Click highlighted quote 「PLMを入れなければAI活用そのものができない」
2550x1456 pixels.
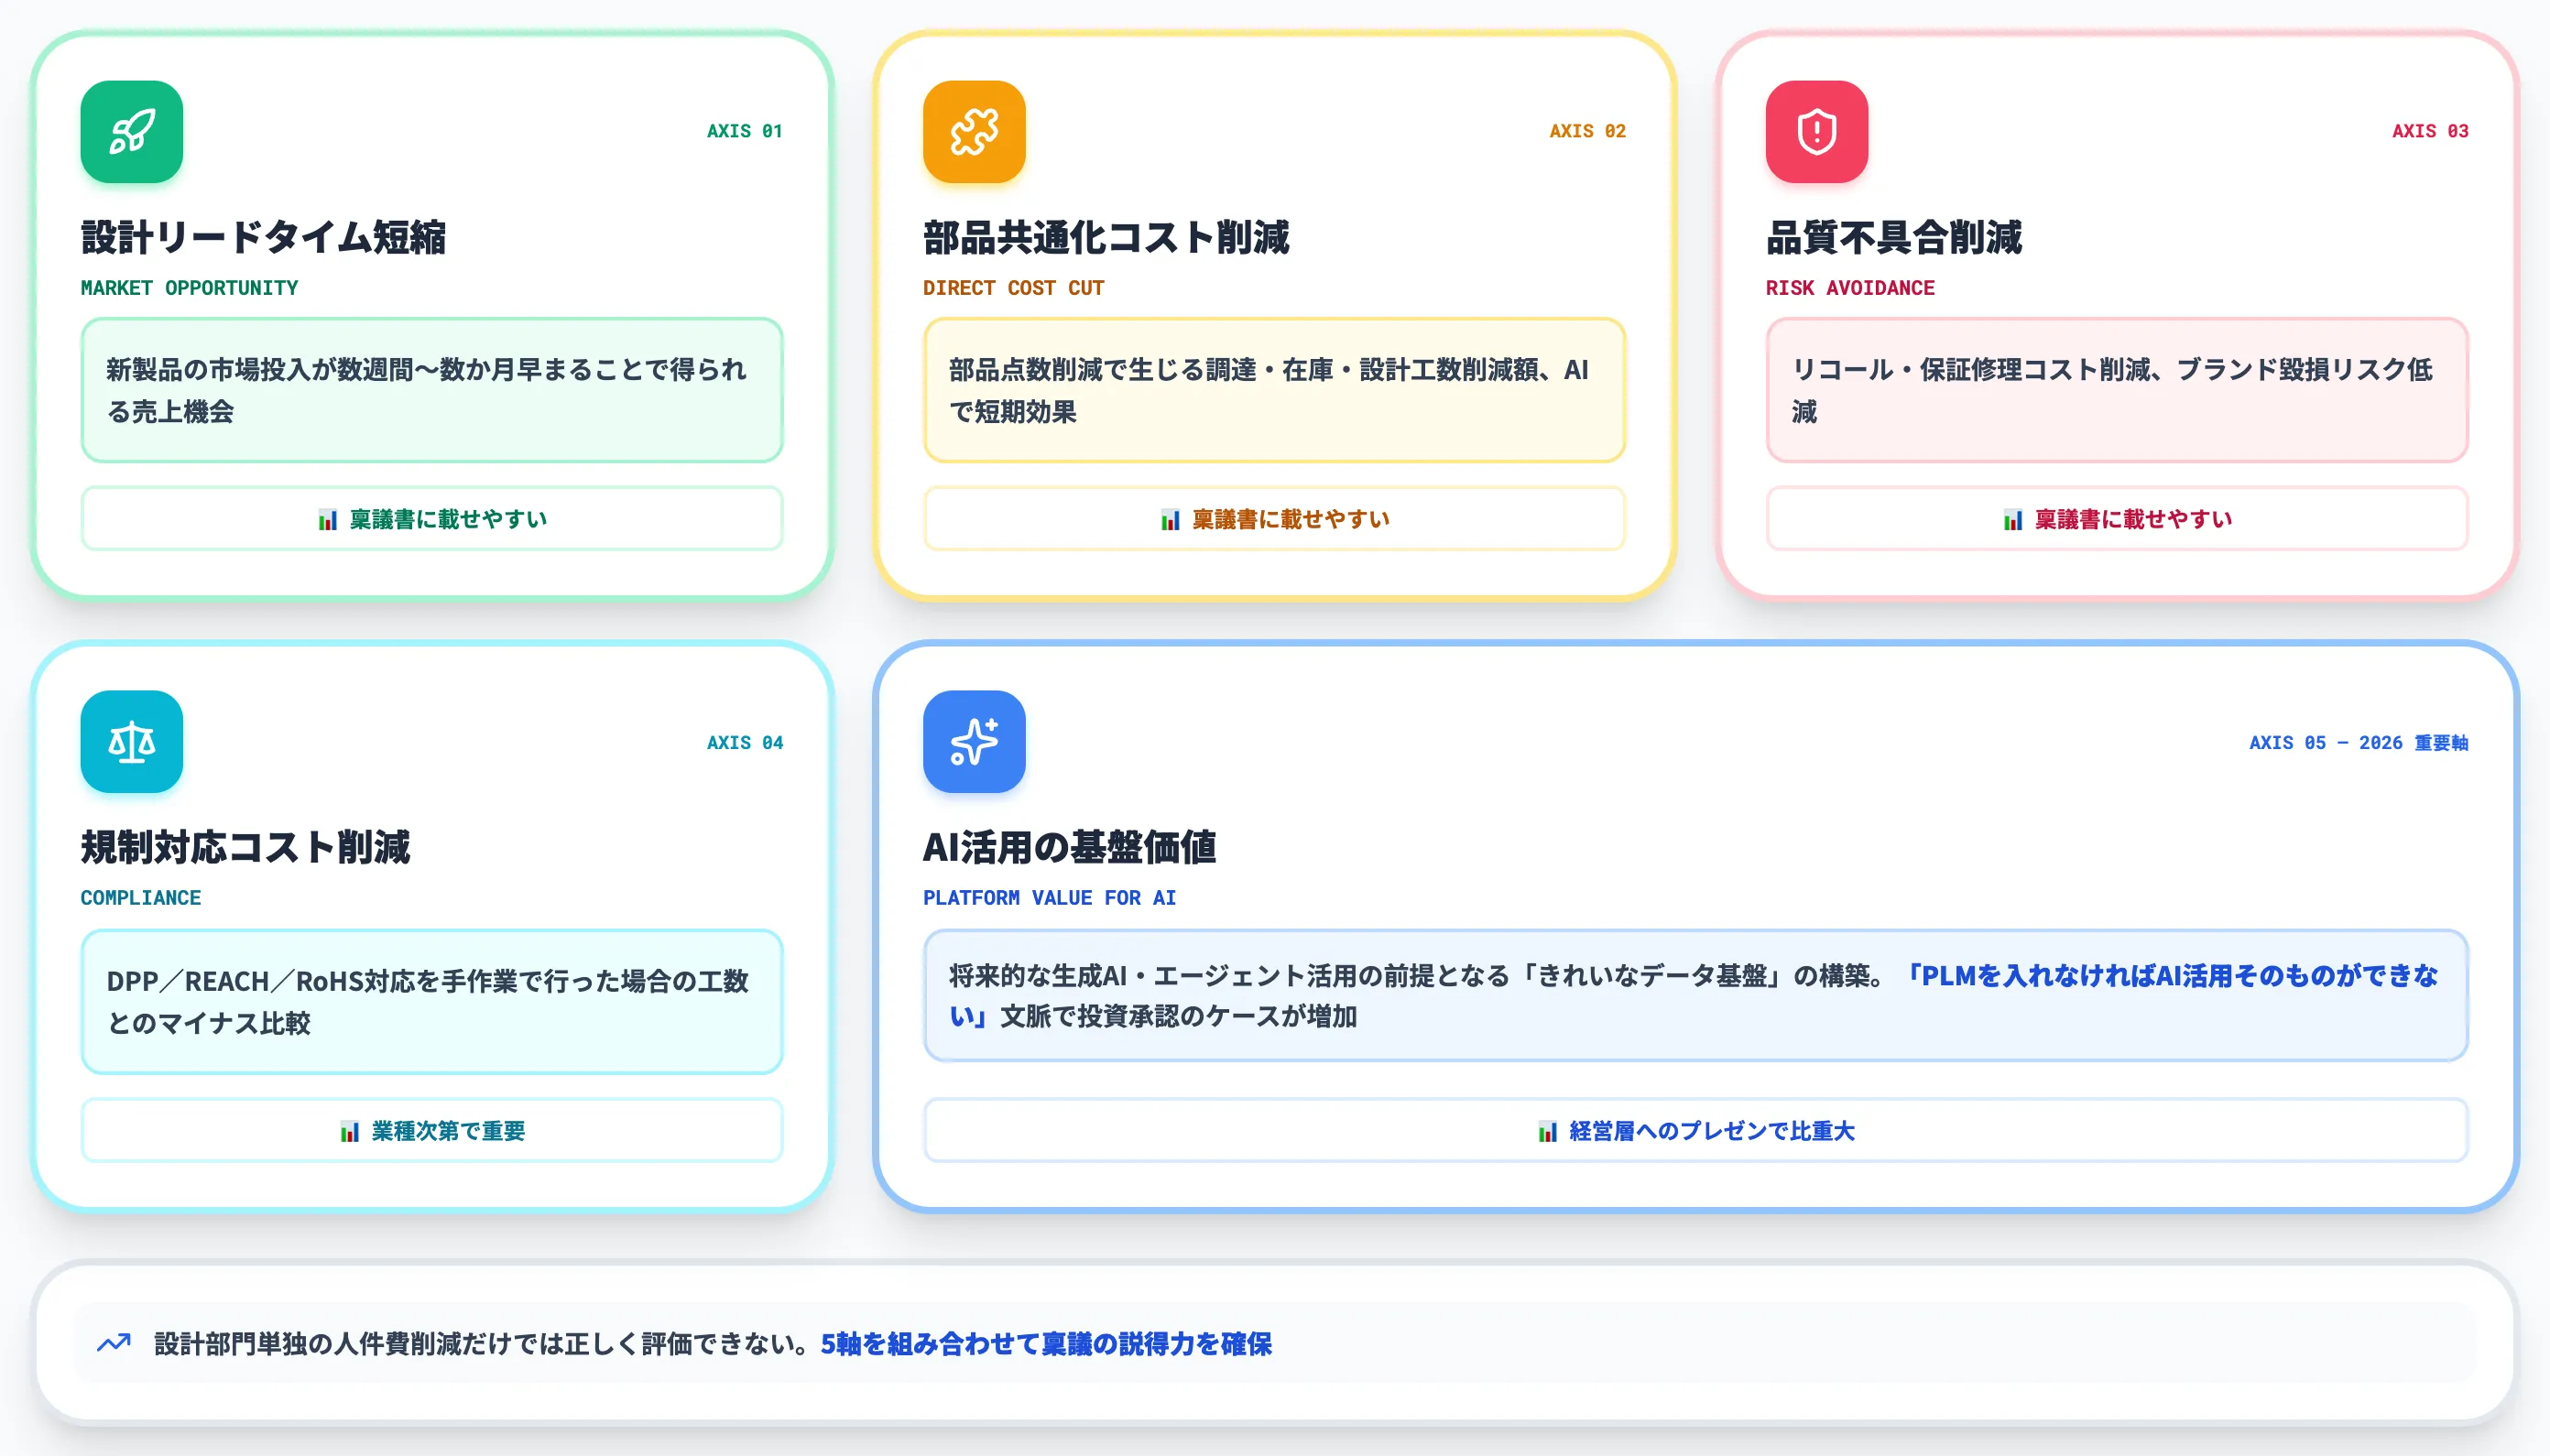click(1694, 996)
